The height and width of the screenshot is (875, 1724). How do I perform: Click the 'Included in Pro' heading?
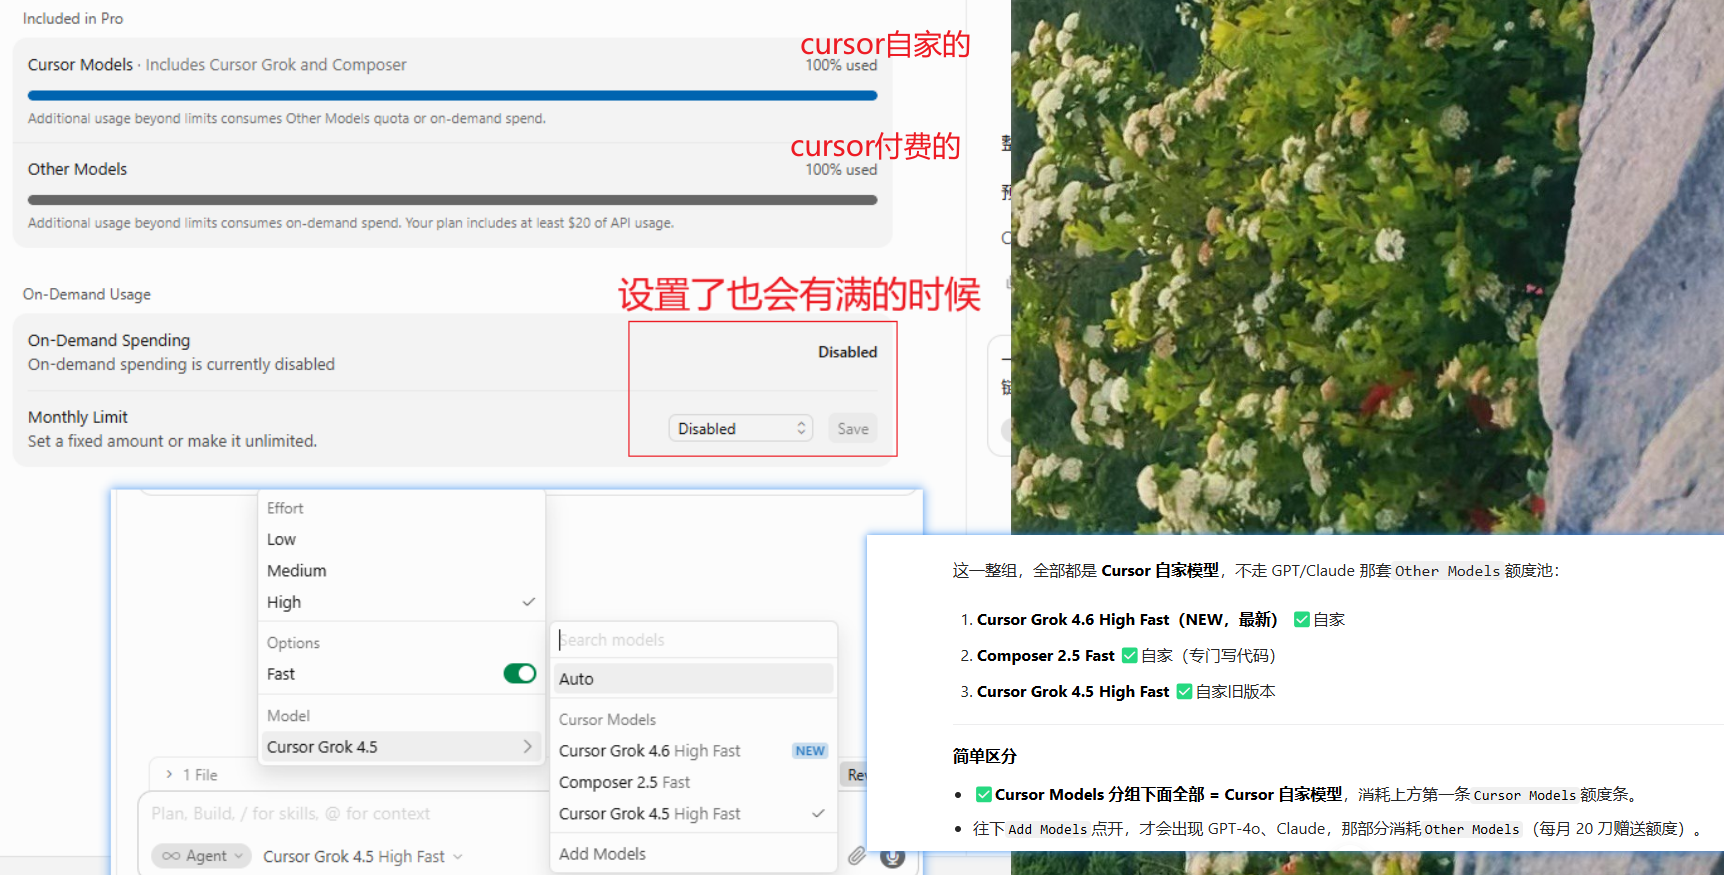73,19
